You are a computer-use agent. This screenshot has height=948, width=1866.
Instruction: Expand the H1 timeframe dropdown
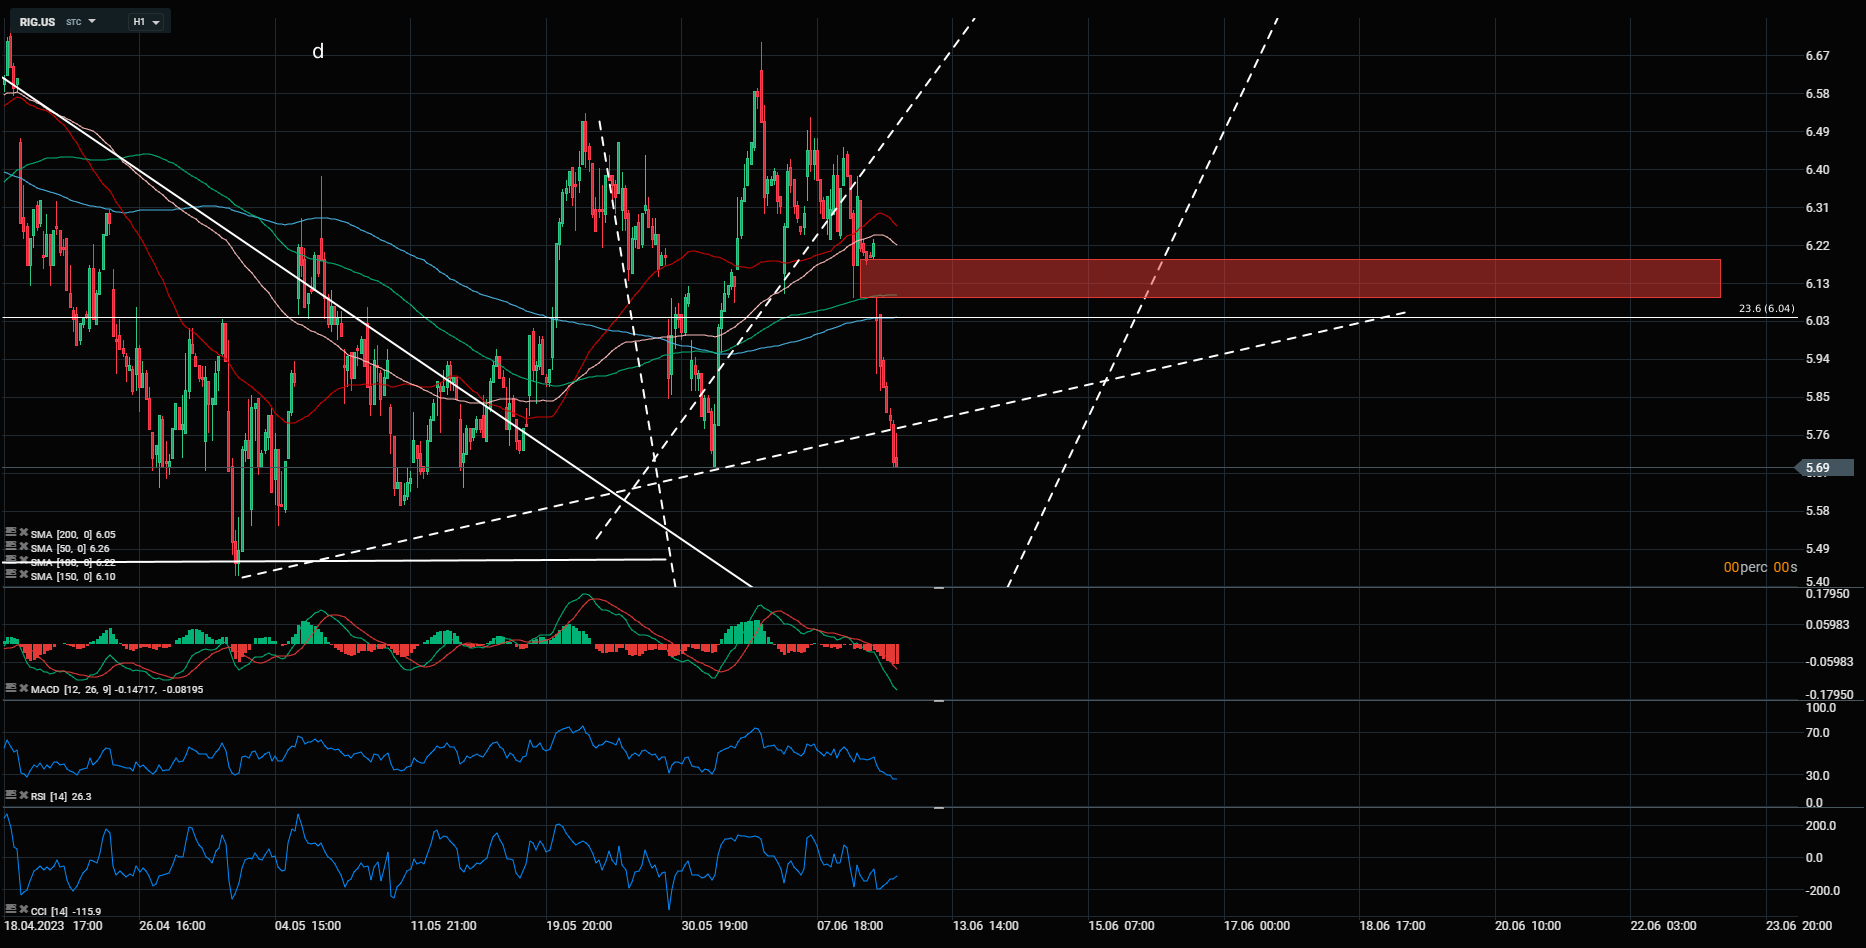146,22
